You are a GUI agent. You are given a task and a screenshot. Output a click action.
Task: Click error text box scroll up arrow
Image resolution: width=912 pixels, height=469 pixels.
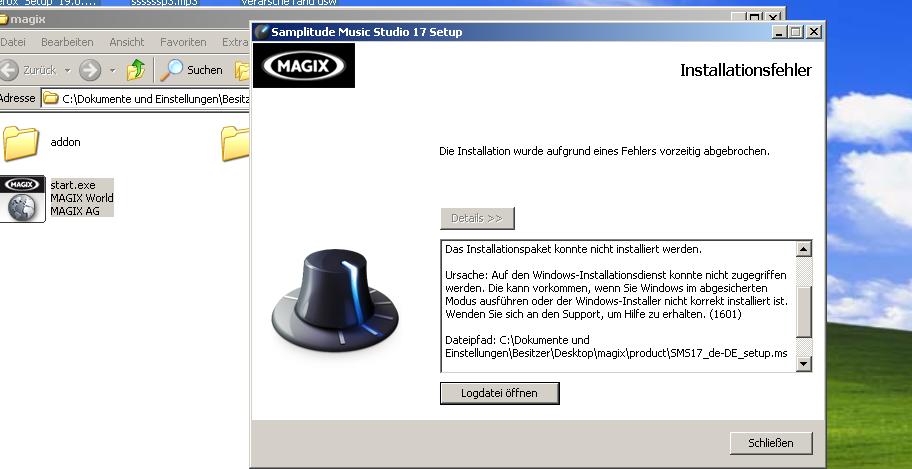pos(803,249)
